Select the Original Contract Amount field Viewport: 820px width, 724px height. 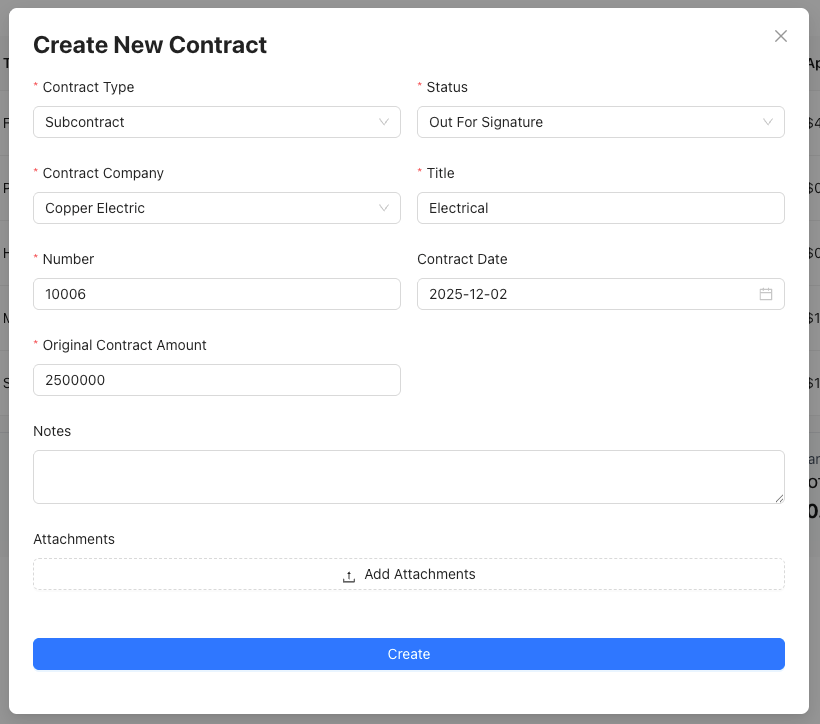point(217,380)
